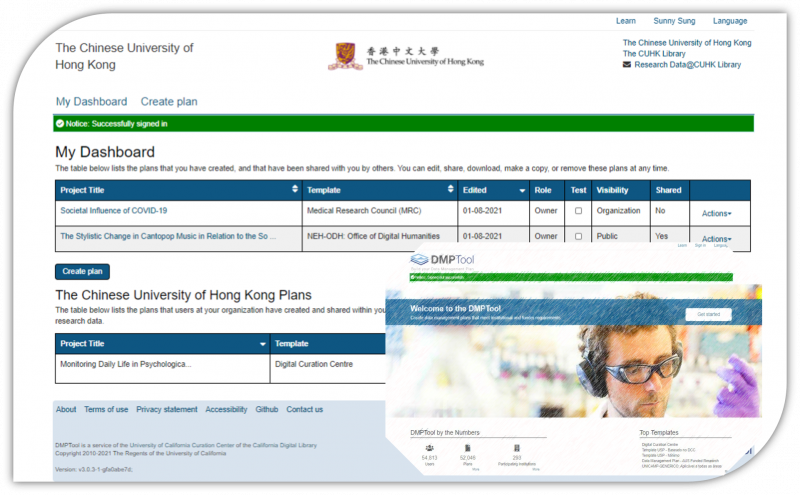Image resolution: width=800 pixels, height=495 pixels.
Task: Click the Participating Institutions building icon
Action: [x=516, y=448]
